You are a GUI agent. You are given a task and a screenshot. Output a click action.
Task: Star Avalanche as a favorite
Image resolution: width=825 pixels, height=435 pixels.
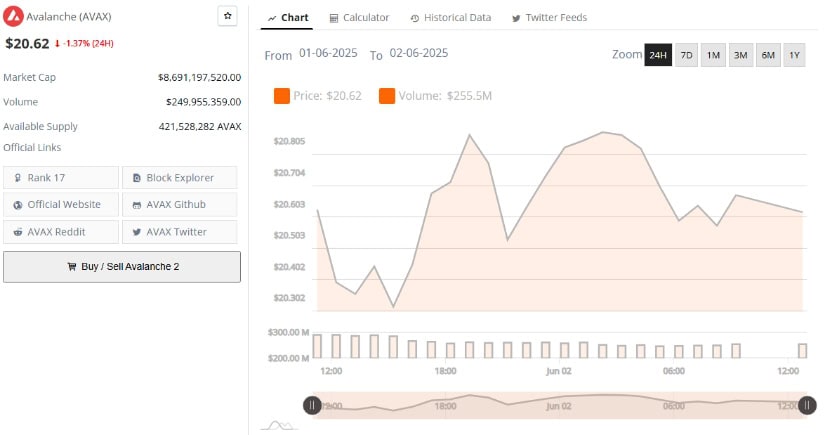(x=227, y=16)
